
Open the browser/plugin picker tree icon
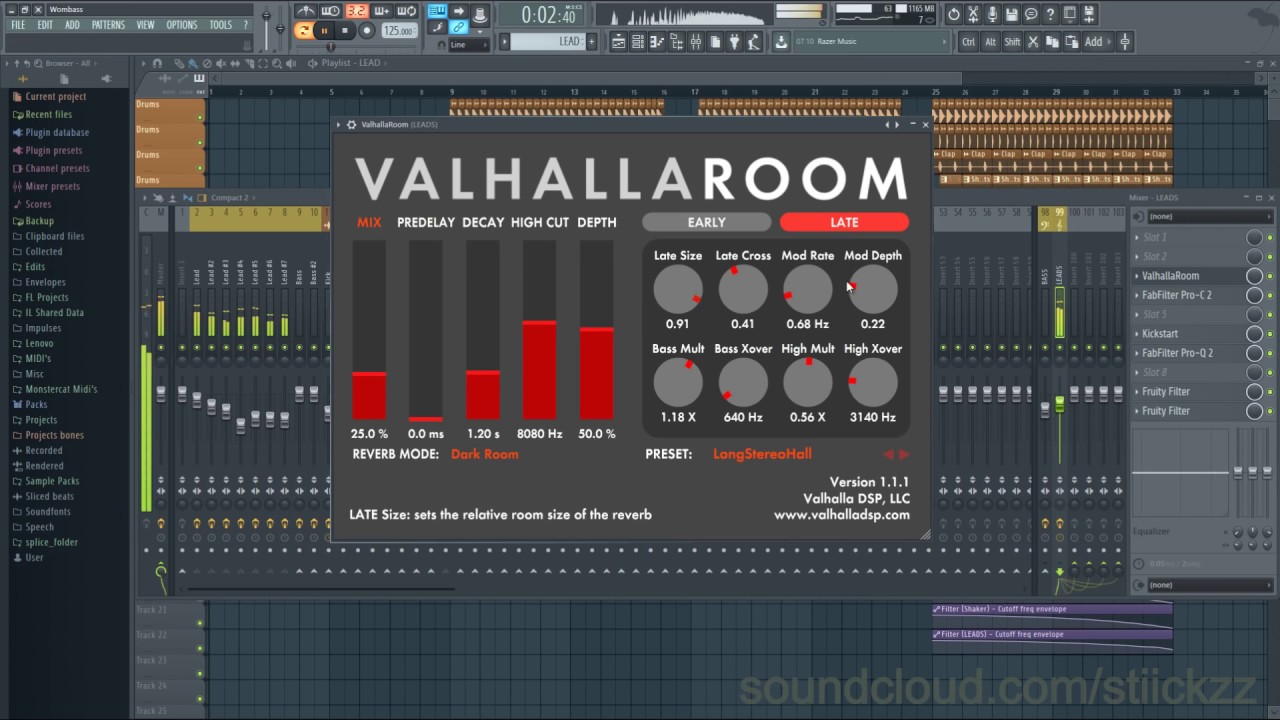[x=676, y=41]
